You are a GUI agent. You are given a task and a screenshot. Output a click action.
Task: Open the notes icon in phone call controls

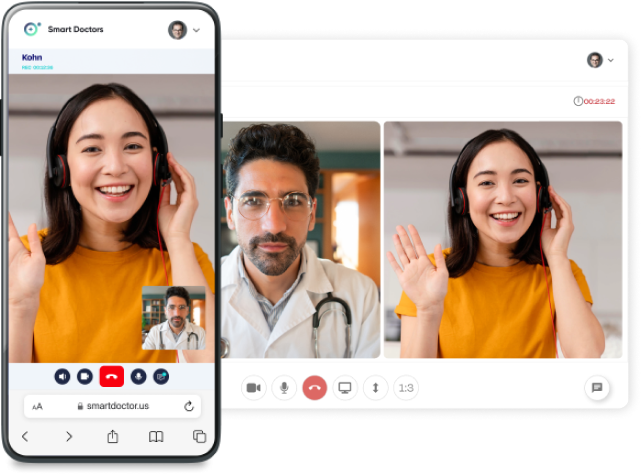point(160,376)
